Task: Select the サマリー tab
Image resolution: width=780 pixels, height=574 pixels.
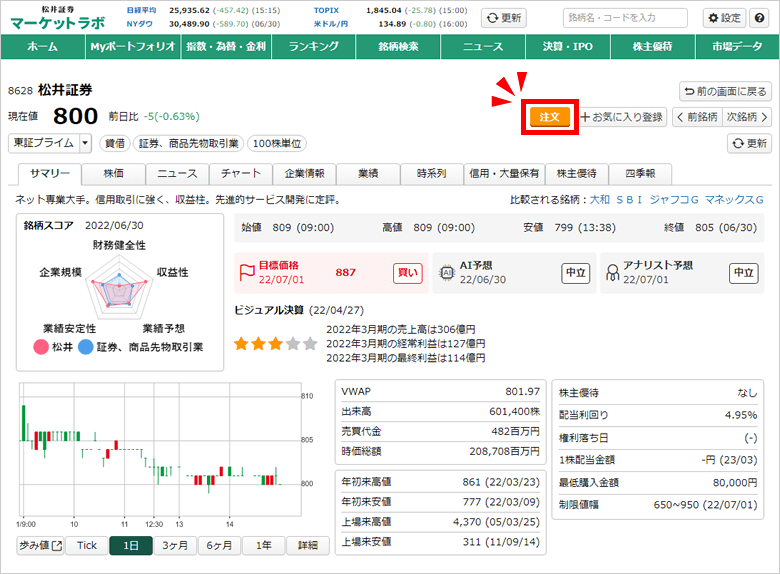Action: click(50, 174)
